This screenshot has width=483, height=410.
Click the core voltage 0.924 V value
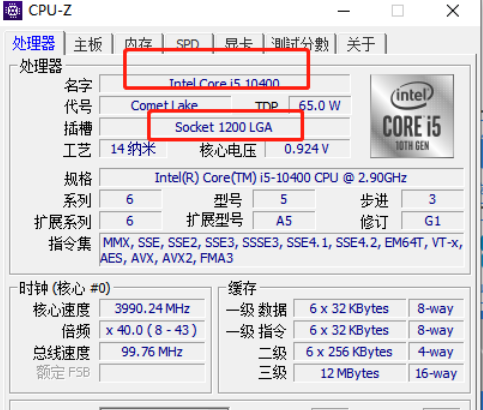(x=307, y=149)
